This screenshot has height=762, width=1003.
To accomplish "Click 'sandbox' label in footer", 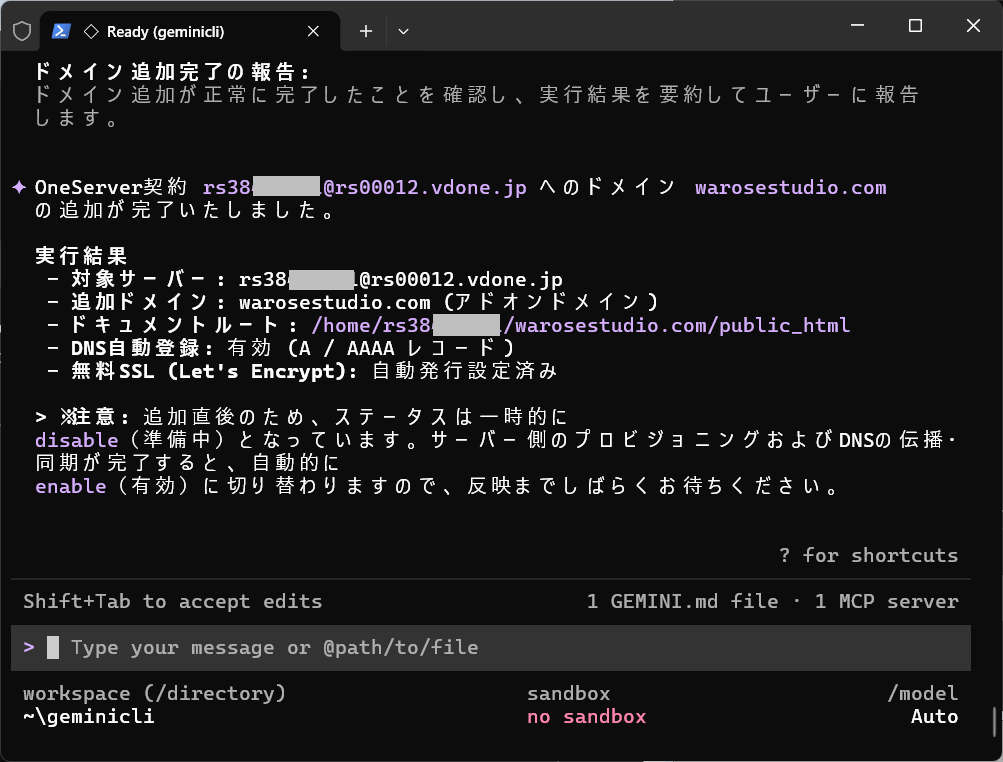I will point(569,694).
